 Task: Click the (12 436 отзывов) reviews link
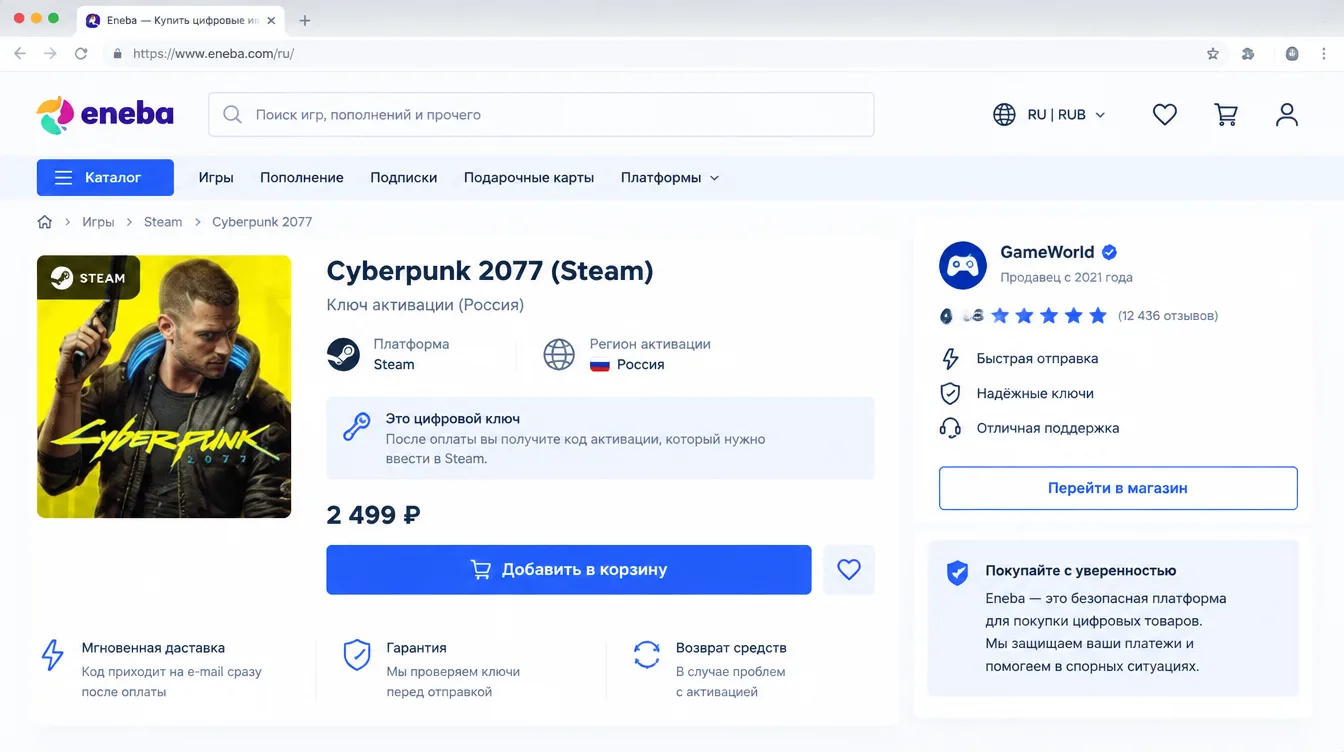click(1168, 316)
